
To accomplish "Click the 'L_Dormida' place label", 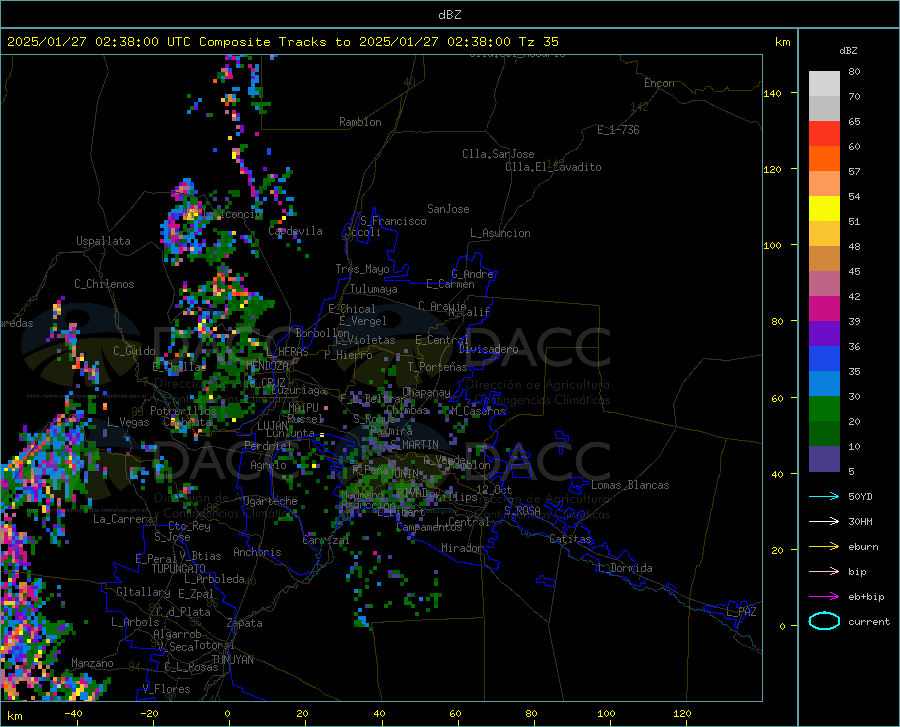I will 624,568.
